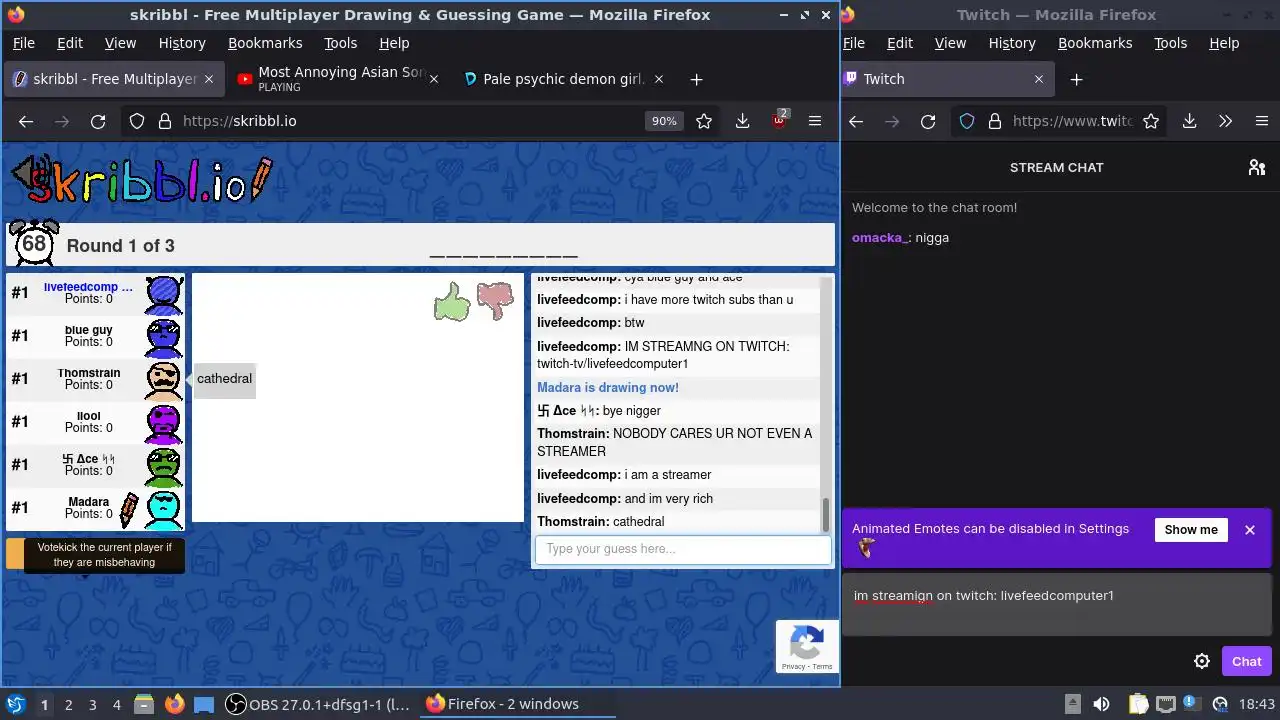Open History menu in skribbl window

(182, 43)
